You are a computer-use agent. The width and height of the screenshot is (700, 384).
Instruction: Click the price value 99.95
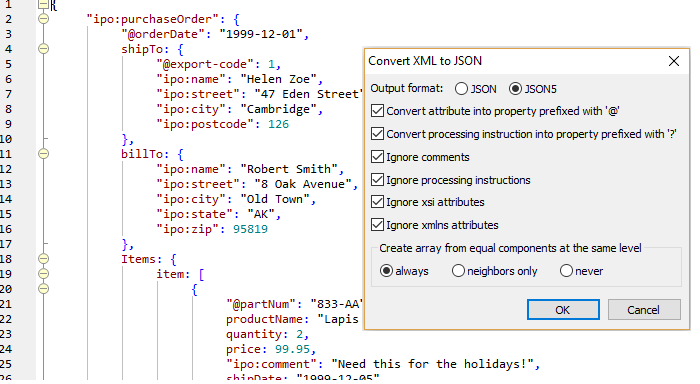pyautogui.click(x=292, y=349)
